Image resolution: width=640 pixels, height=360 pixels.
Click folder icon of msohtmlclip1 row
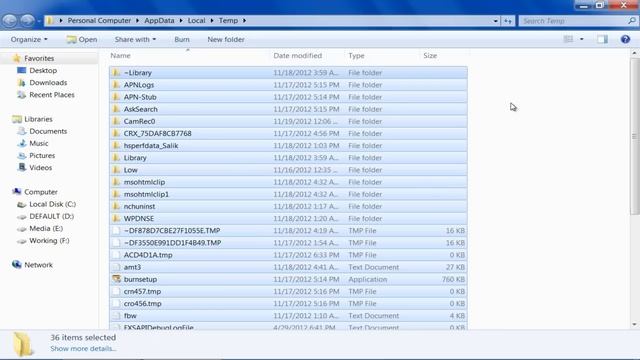(116, 194)
